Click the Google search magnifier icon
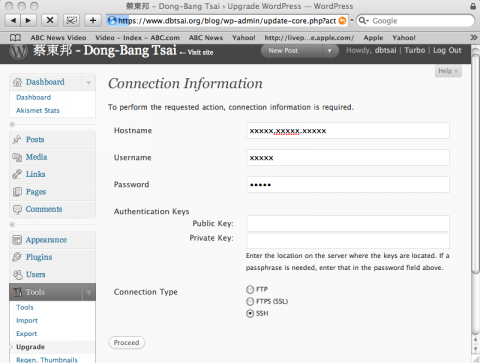480x363 pixels. pyautogui.click(x=363, y=21)
